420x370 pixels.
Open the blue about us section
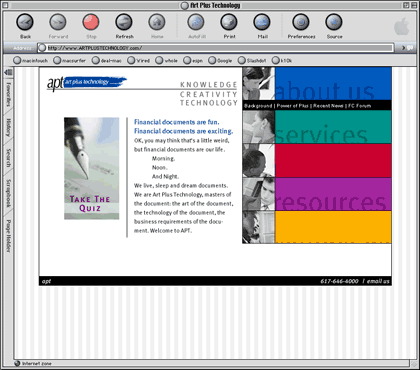pyautogui.click(x=333, y=83)
